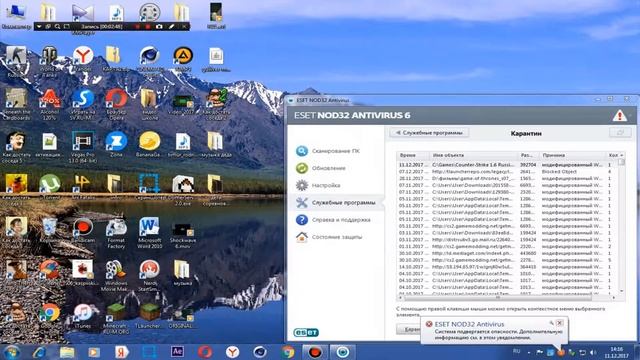Go back via the Служебные программы button
The image size is (640, 360).
tap(429, 133)
